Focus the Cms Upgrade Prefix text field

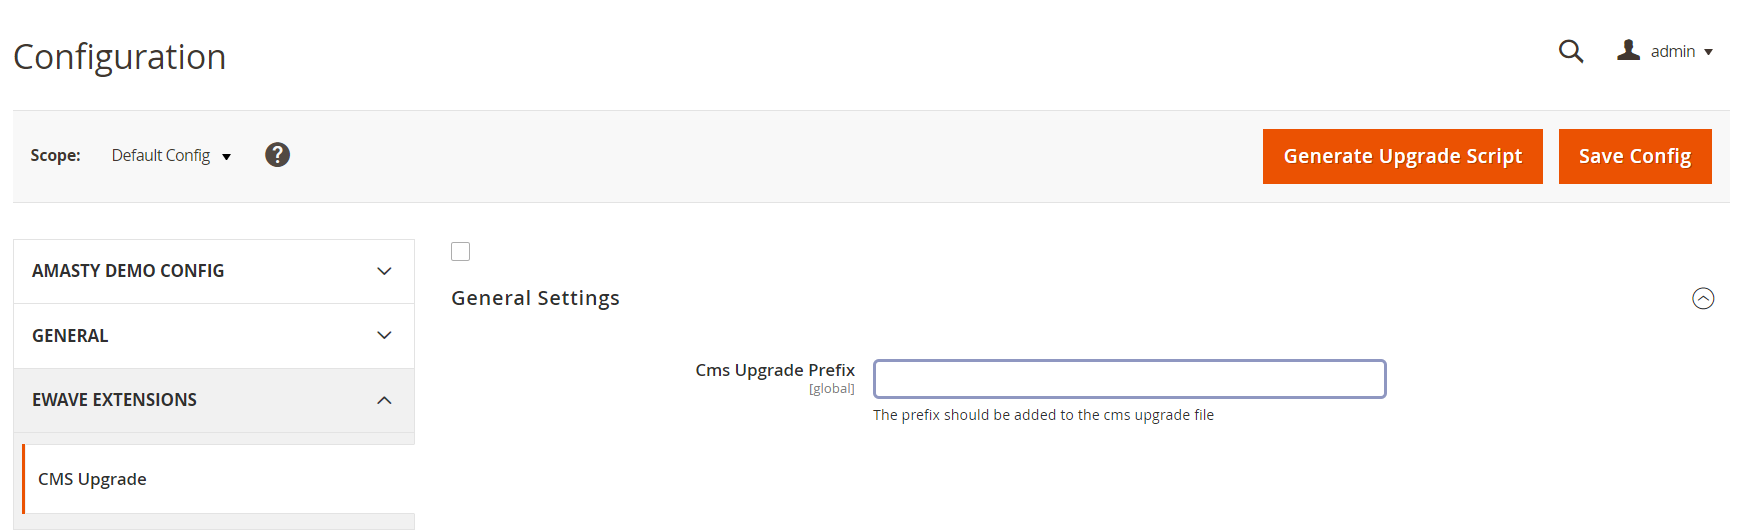click(1129, 379)
